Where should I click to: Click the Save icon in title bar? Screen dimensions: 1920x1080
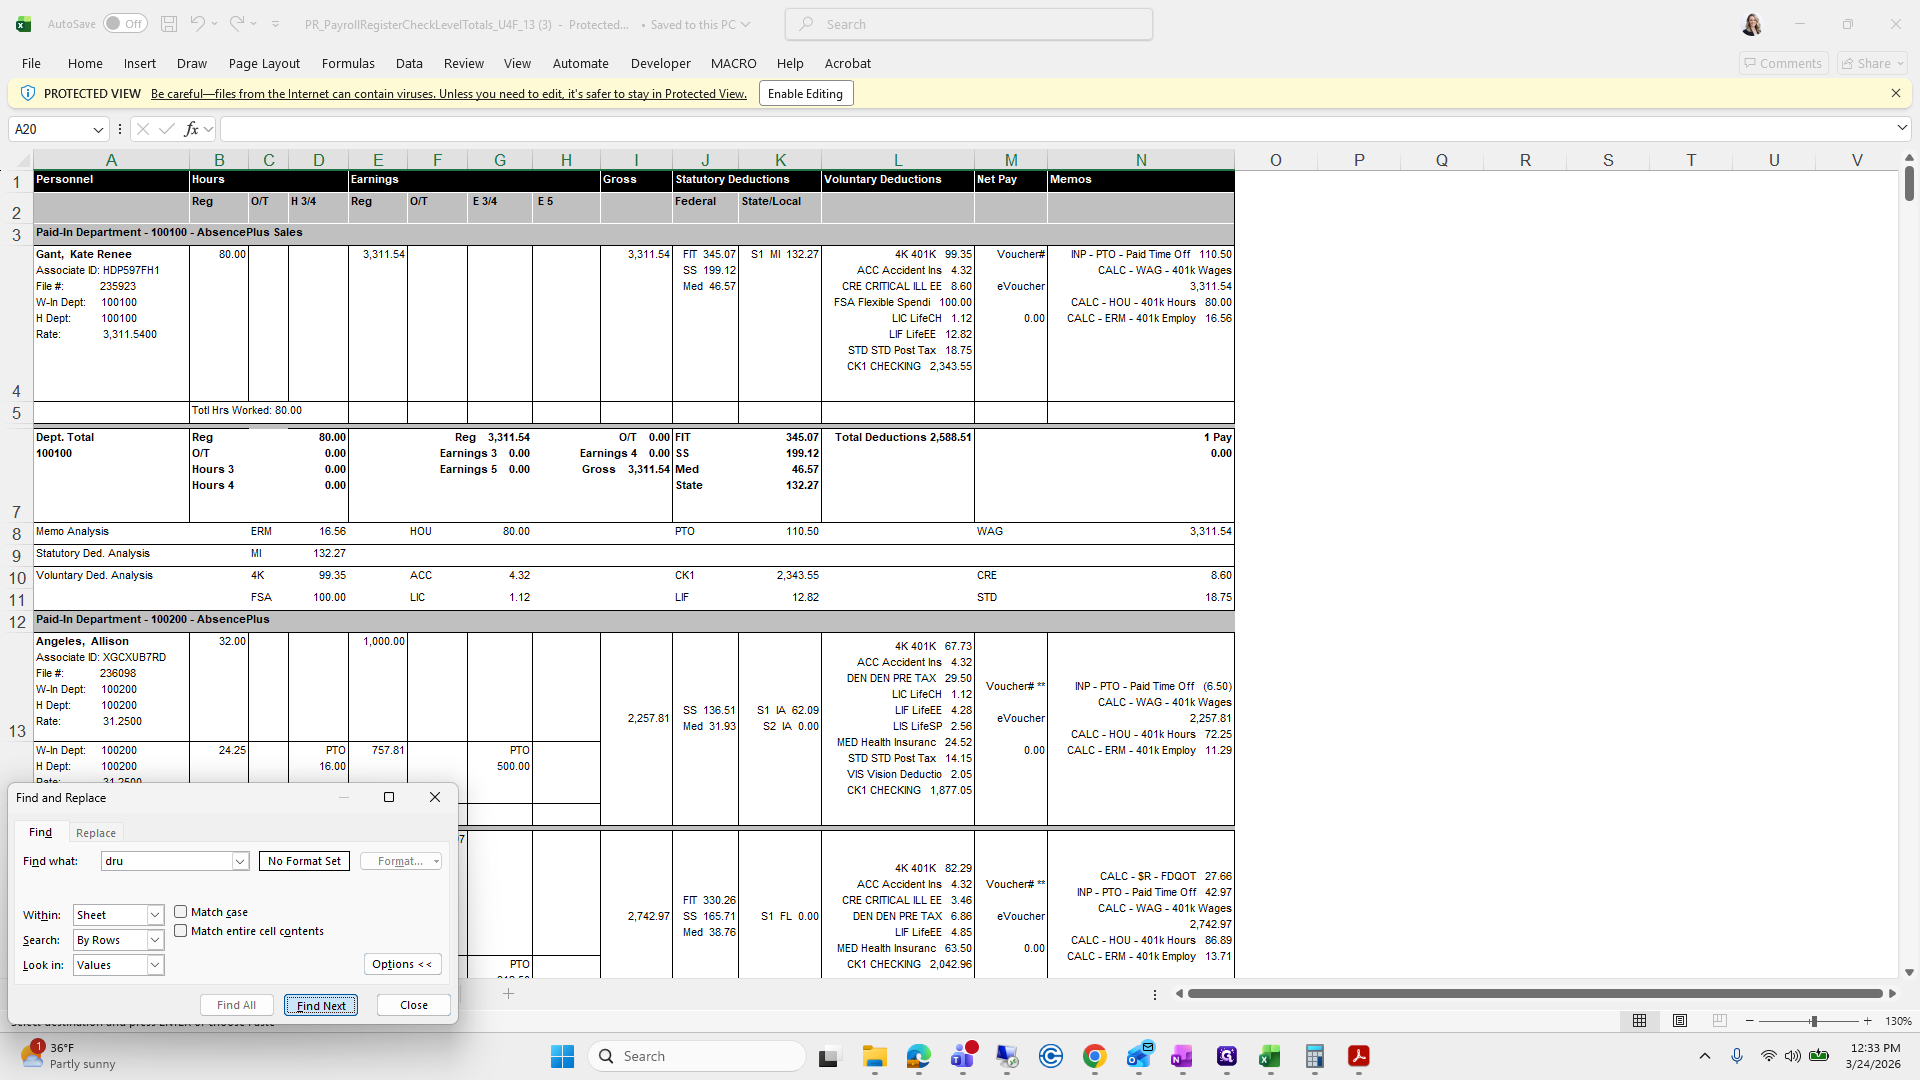click(169, 24)
